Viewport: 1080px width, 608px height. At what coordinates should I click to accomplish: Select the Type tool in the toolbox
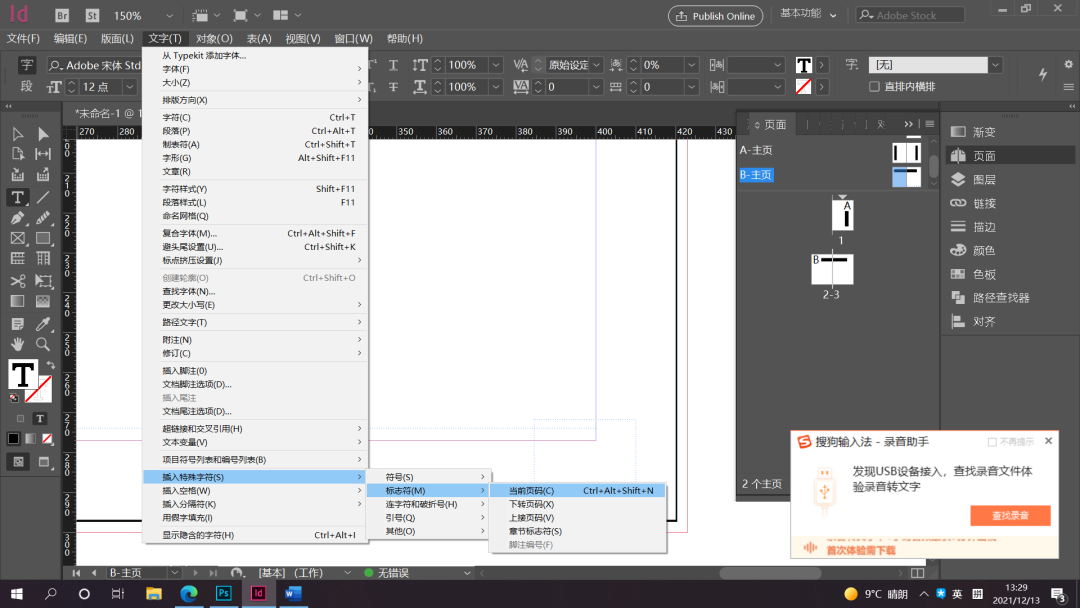(x=17, y=197)
